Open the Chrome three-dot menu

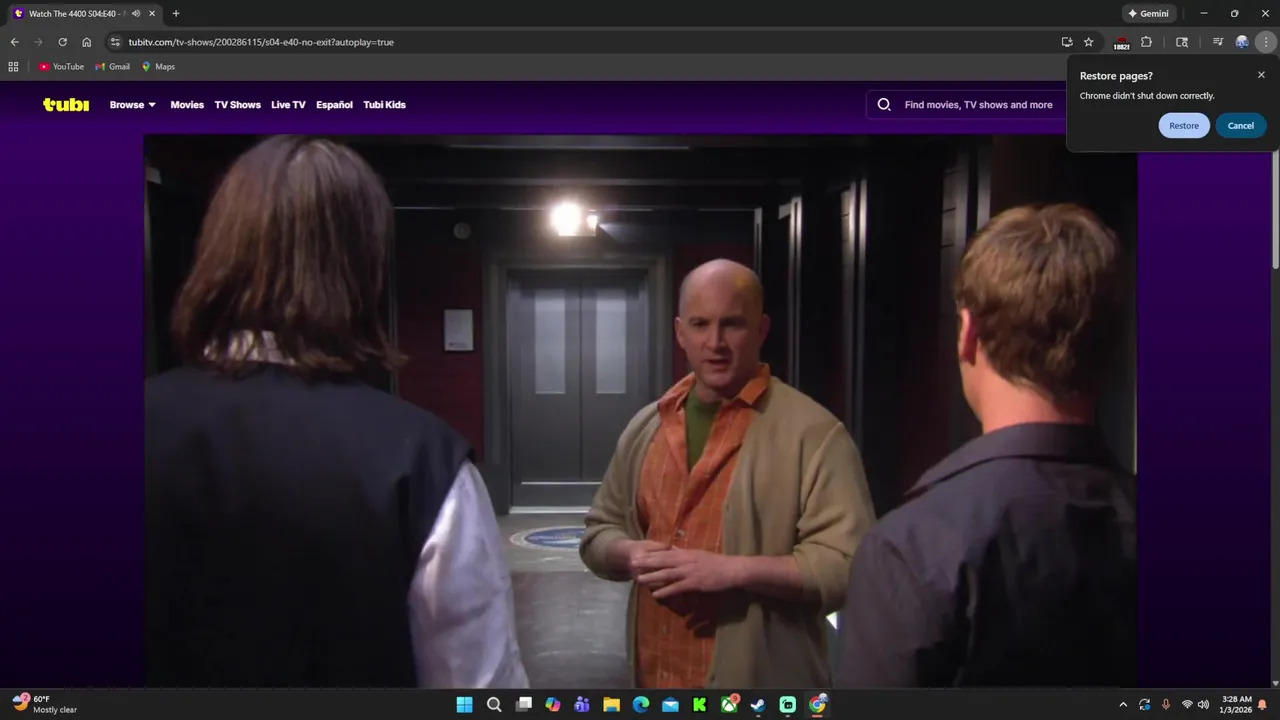coord(1266,42)
